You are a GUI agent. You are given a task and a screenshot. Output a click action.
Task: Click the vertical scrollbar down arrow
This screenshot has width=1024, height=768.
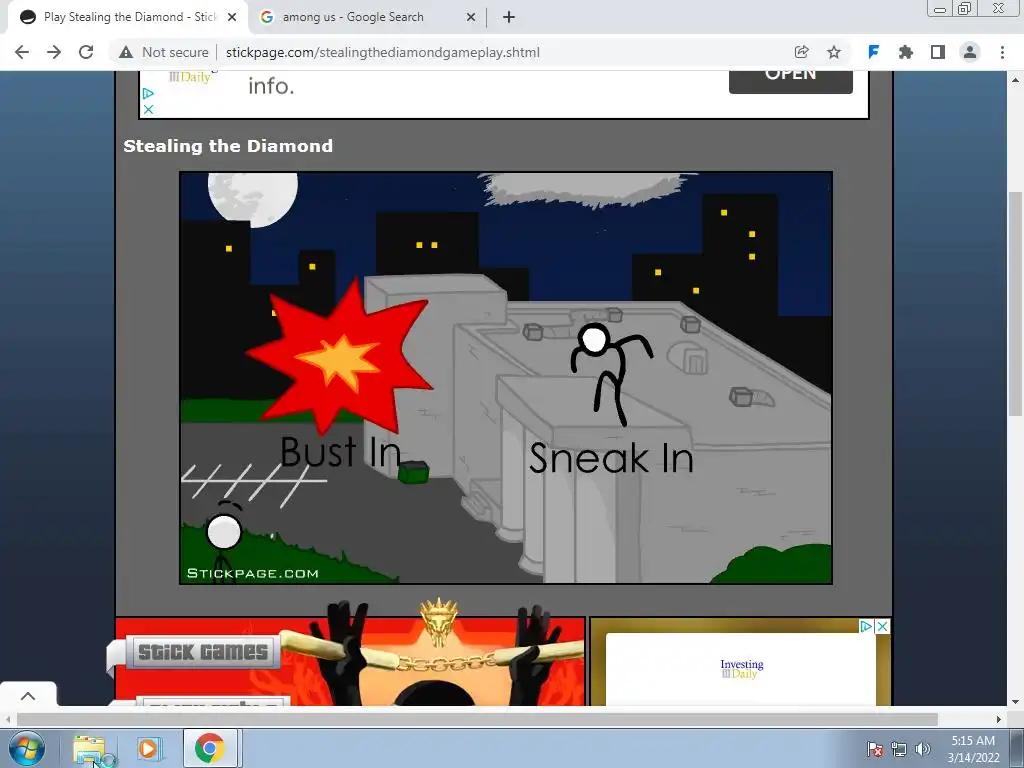point(1015,702)
